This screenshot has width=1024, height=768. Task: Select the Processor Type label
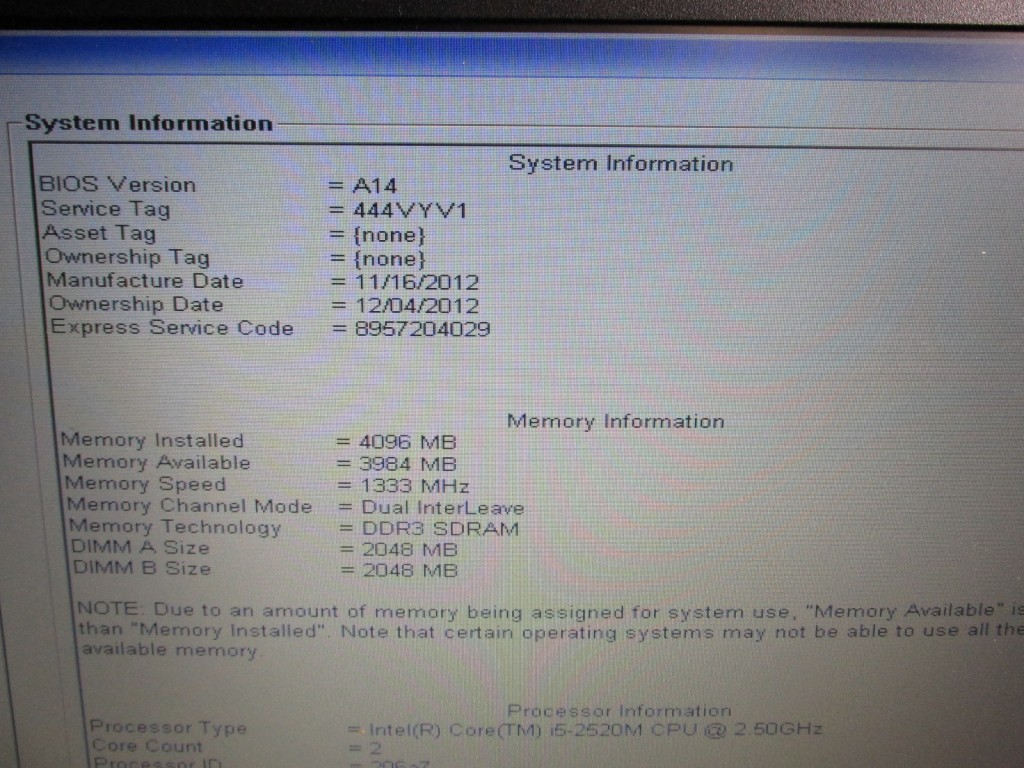(x=168, y=727)
